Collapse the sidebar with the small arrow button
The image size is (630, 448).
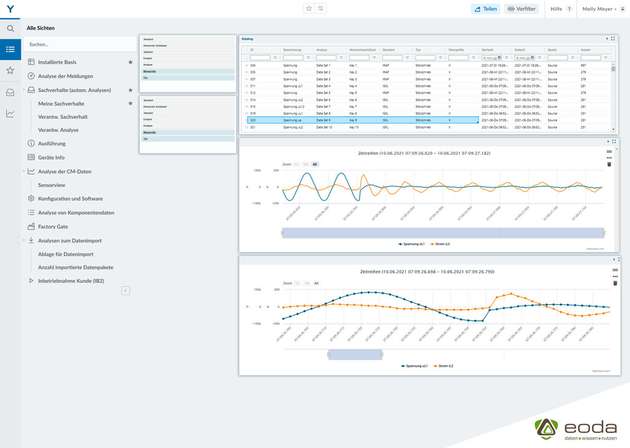(125, 290)
